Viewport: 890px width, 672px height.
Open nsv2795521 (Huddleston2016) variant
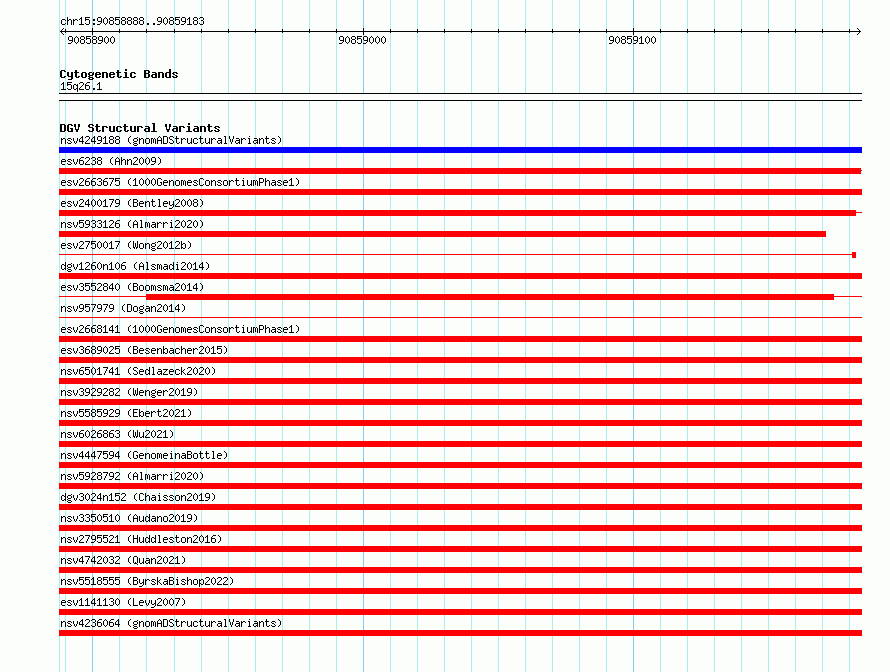141,539
